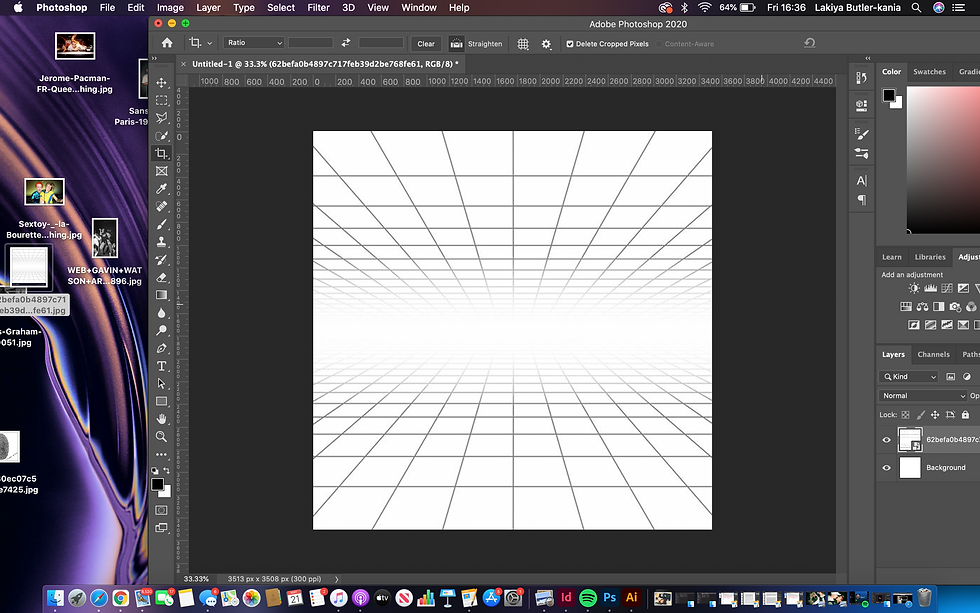Toggle lock layer position
Screen dimensions: 980x613
[935, 414]
